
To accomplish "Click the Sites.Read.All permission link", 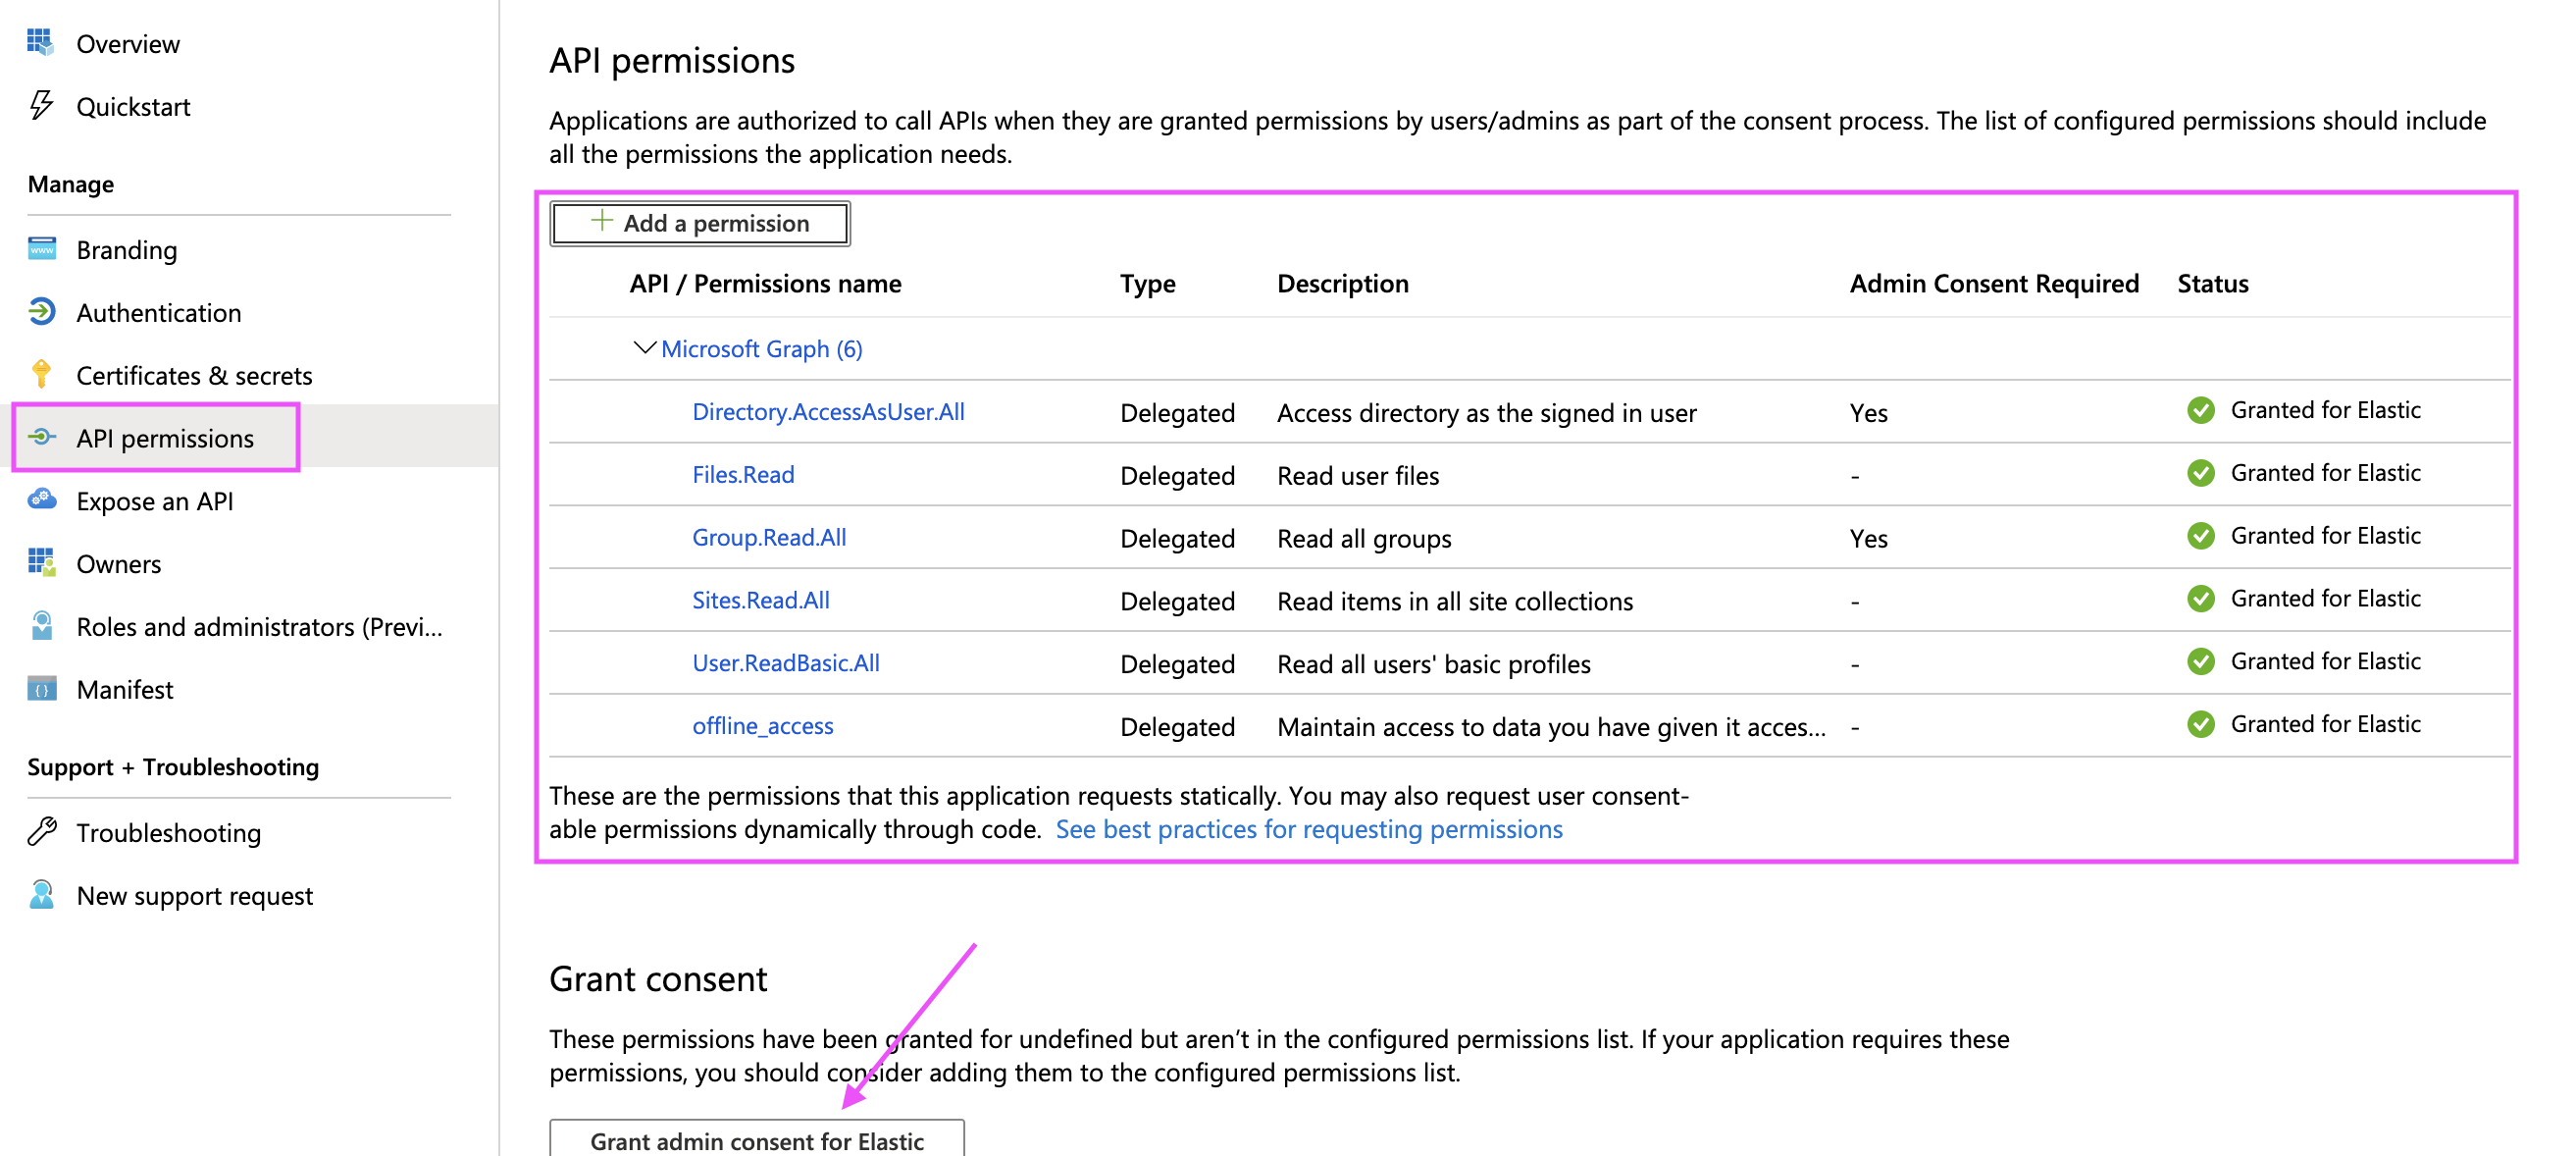I will [x=760, y=600].
